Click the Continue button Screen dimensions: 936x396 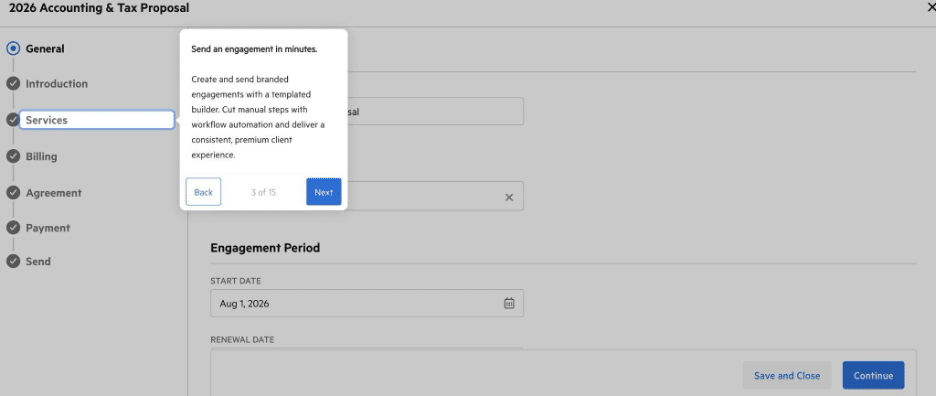coord(873,376)
